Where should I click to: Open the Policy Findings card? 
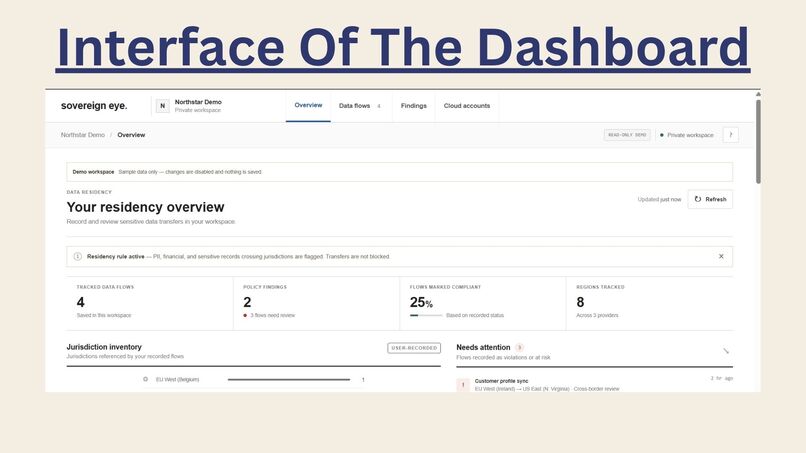point(316,303)
